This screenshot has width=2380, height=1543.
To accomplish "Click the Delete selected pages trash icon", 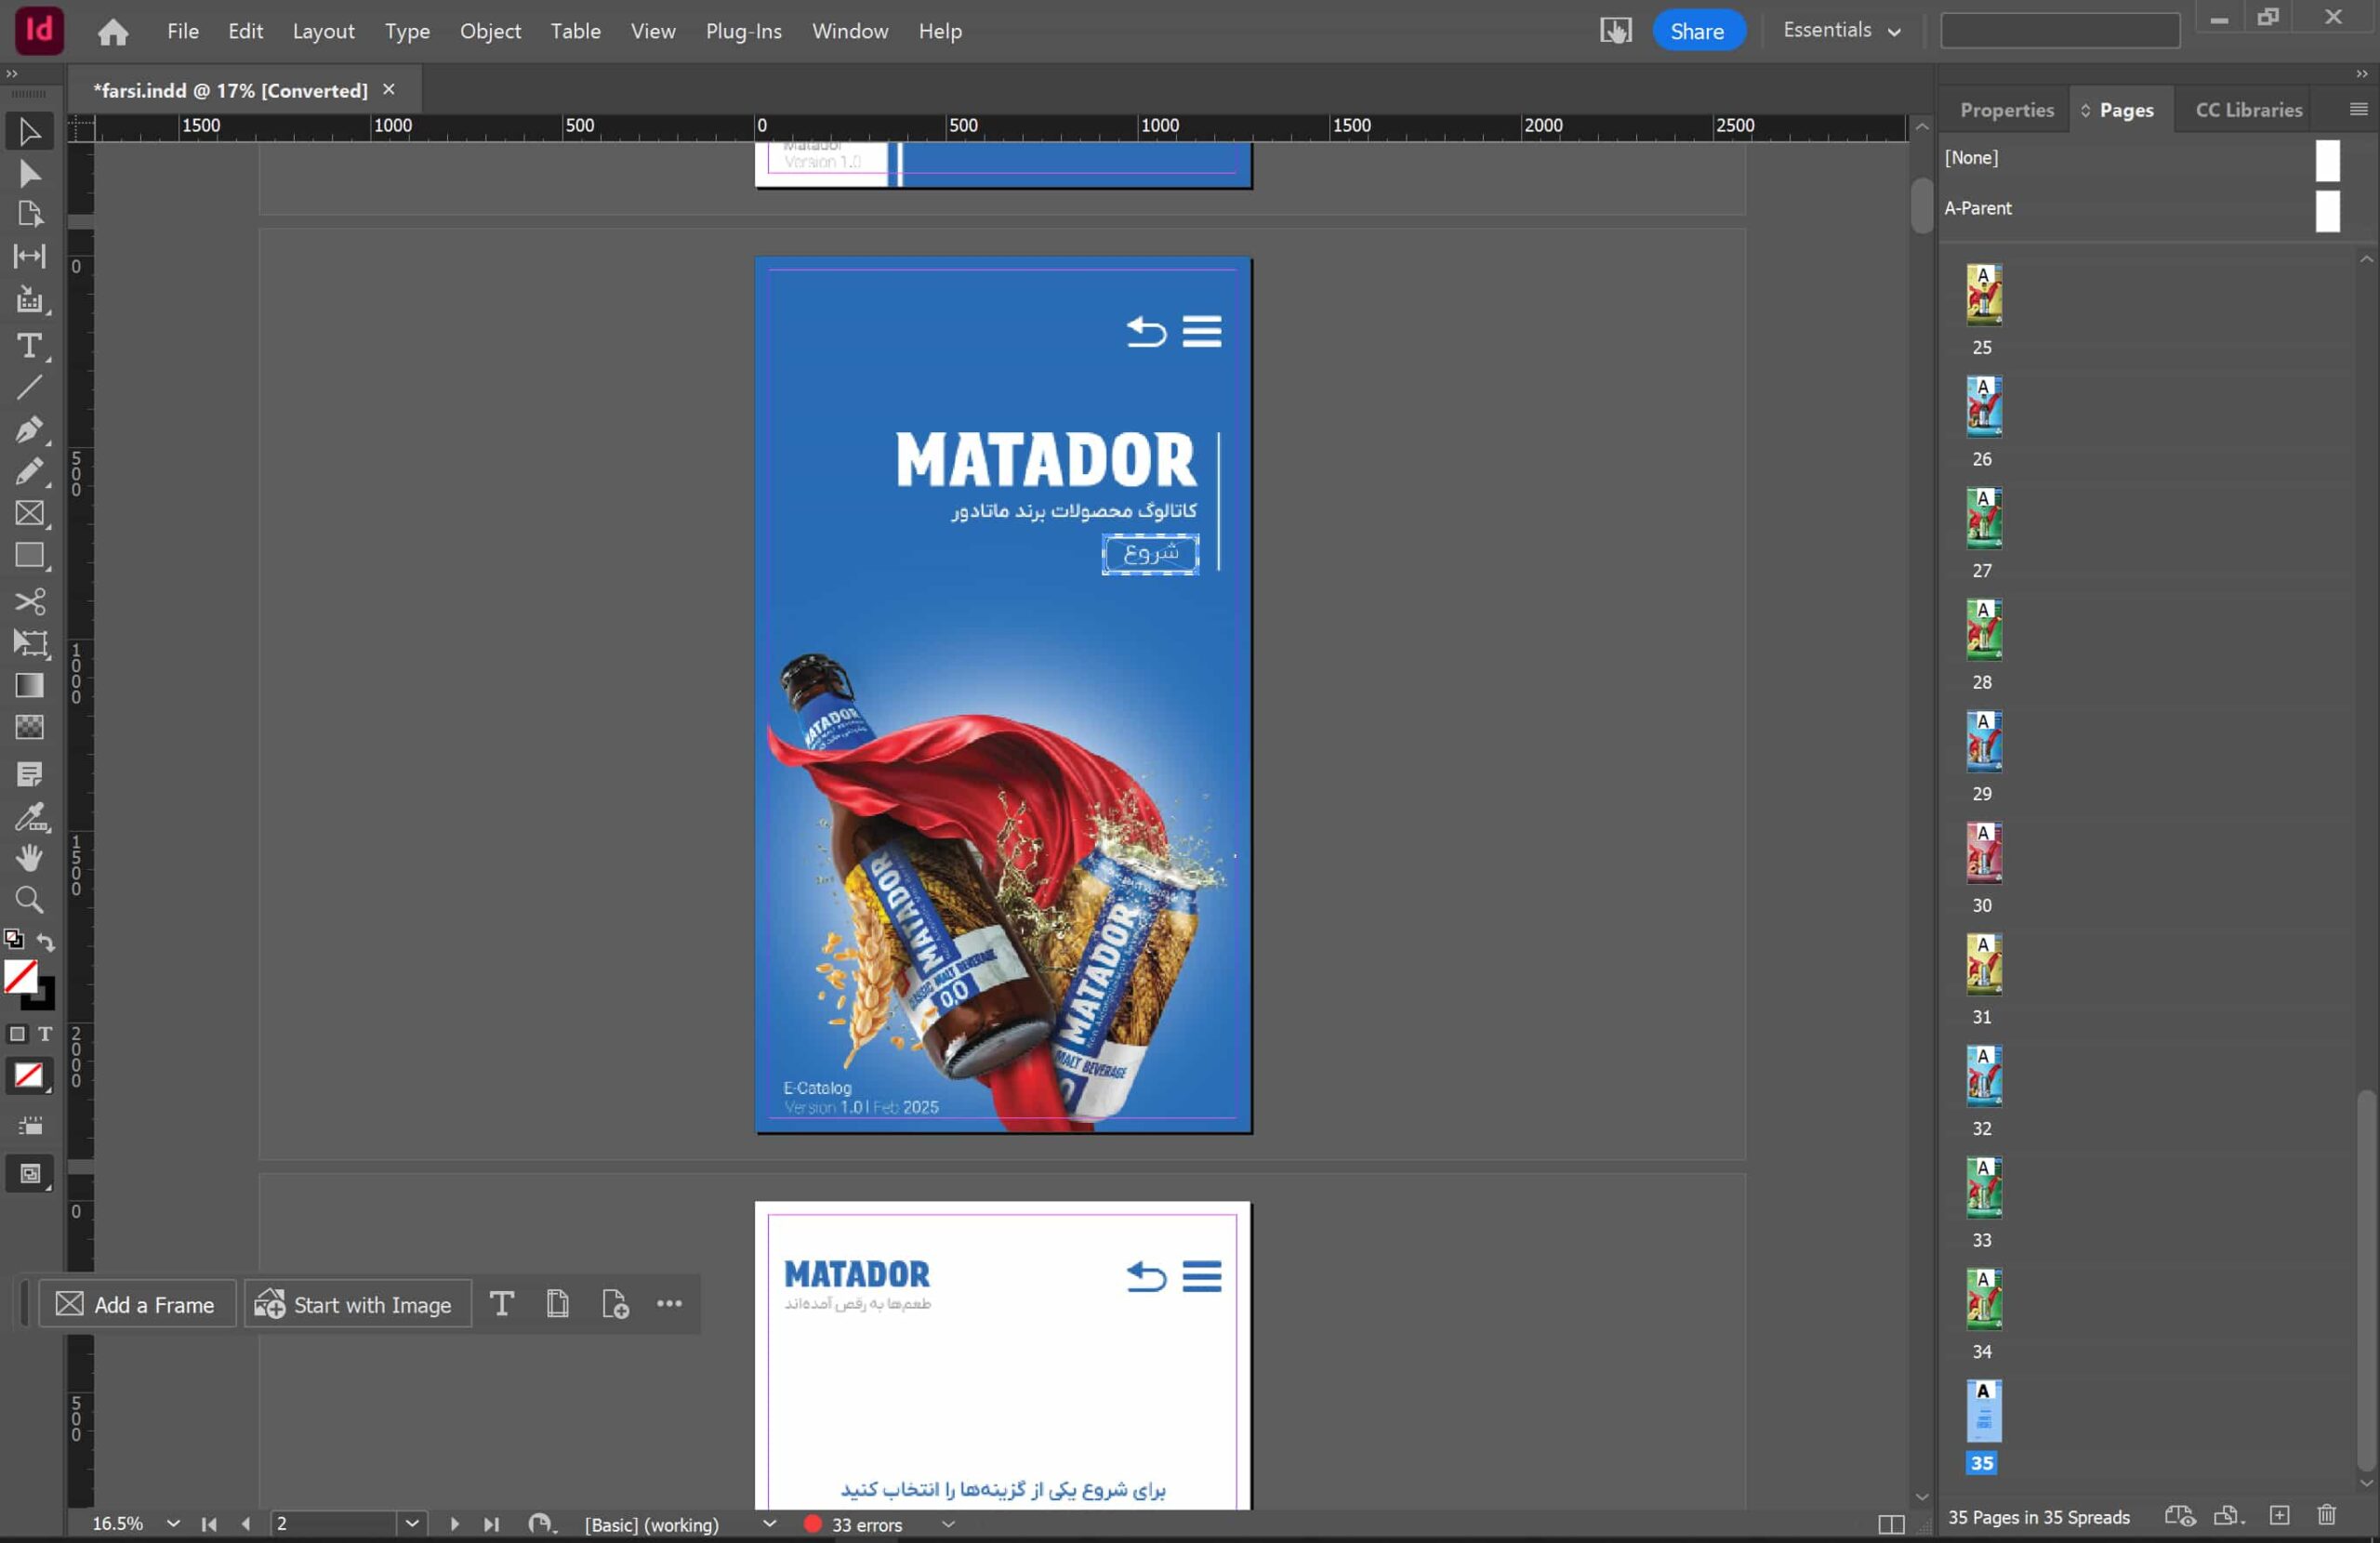I will (2327, 1516).
